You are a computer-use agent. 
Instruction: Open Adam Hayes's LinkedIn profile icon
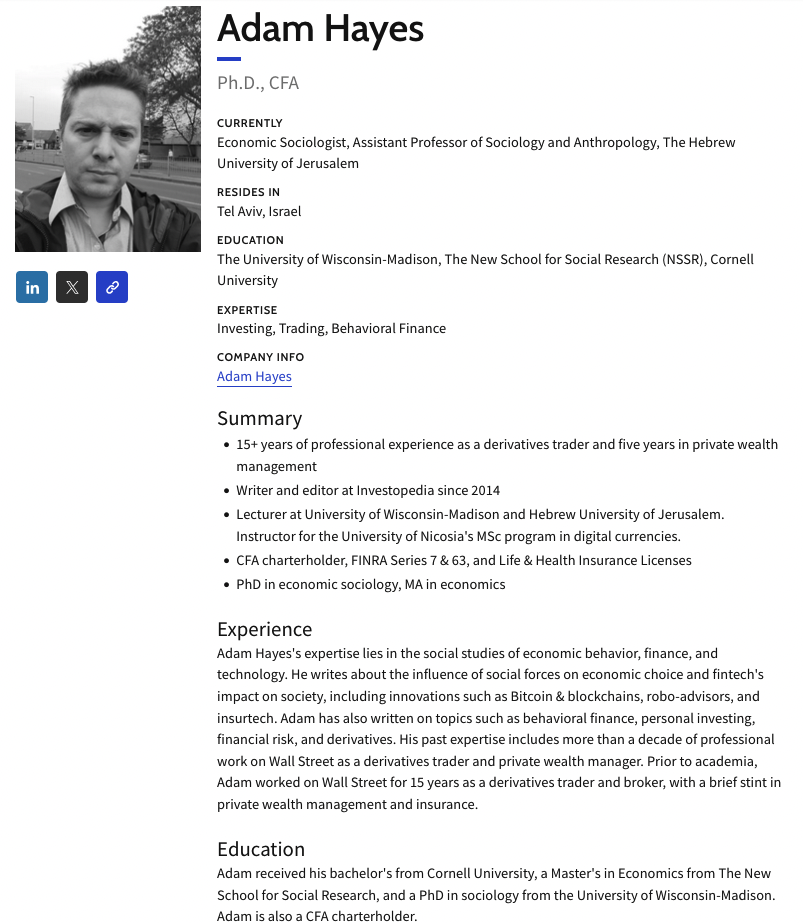32,288
